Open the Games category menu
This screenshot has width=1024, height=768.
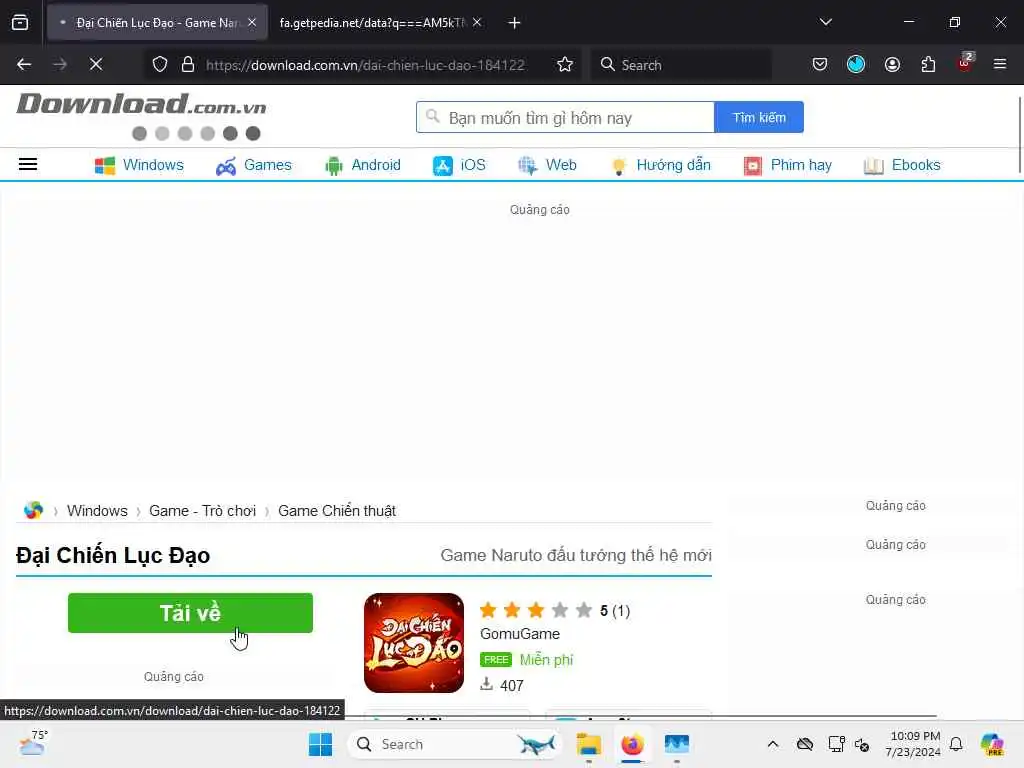point(254,165)
